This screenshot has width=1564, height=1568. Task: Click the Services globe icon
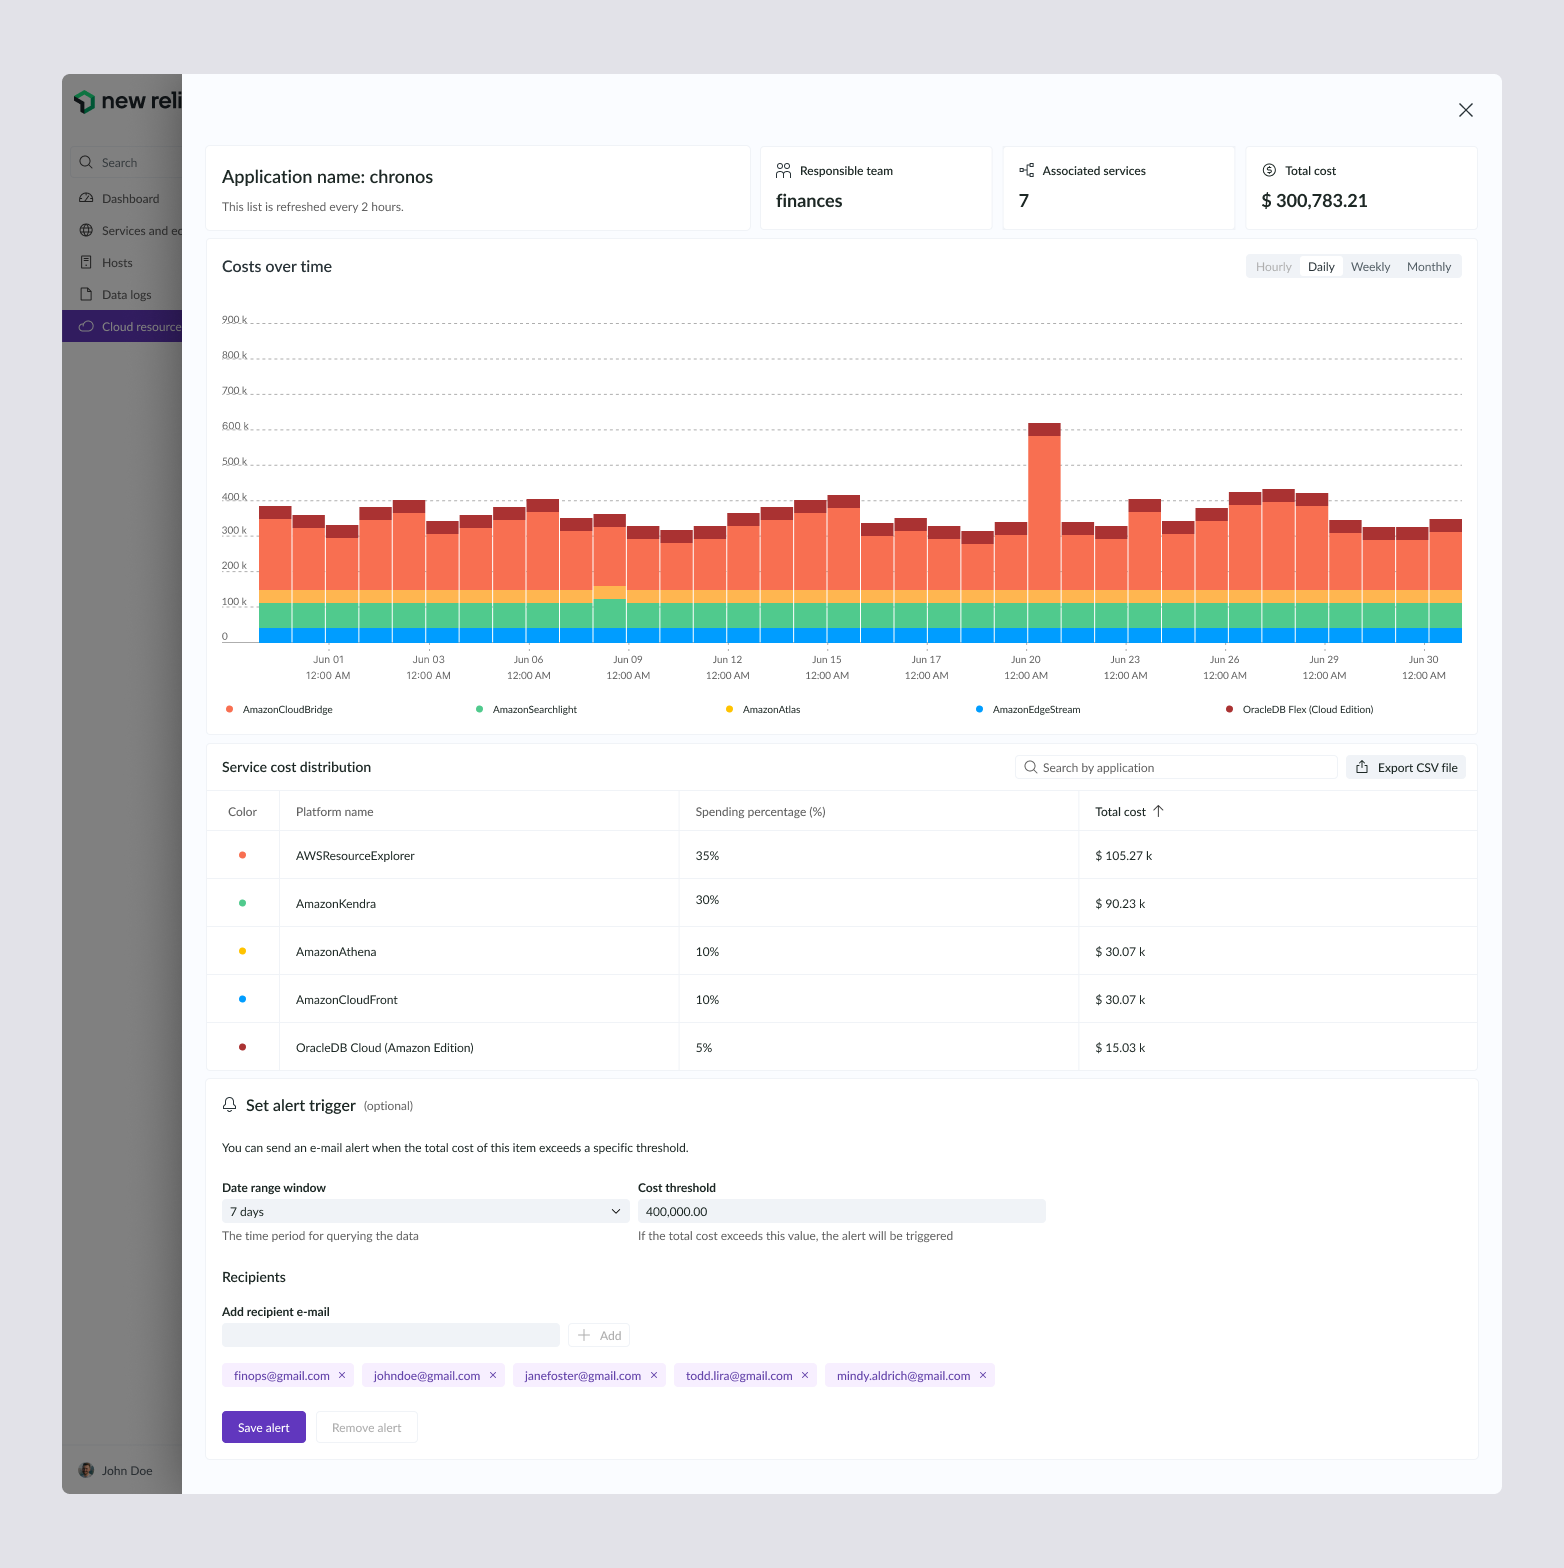click(x=86, y=230)
